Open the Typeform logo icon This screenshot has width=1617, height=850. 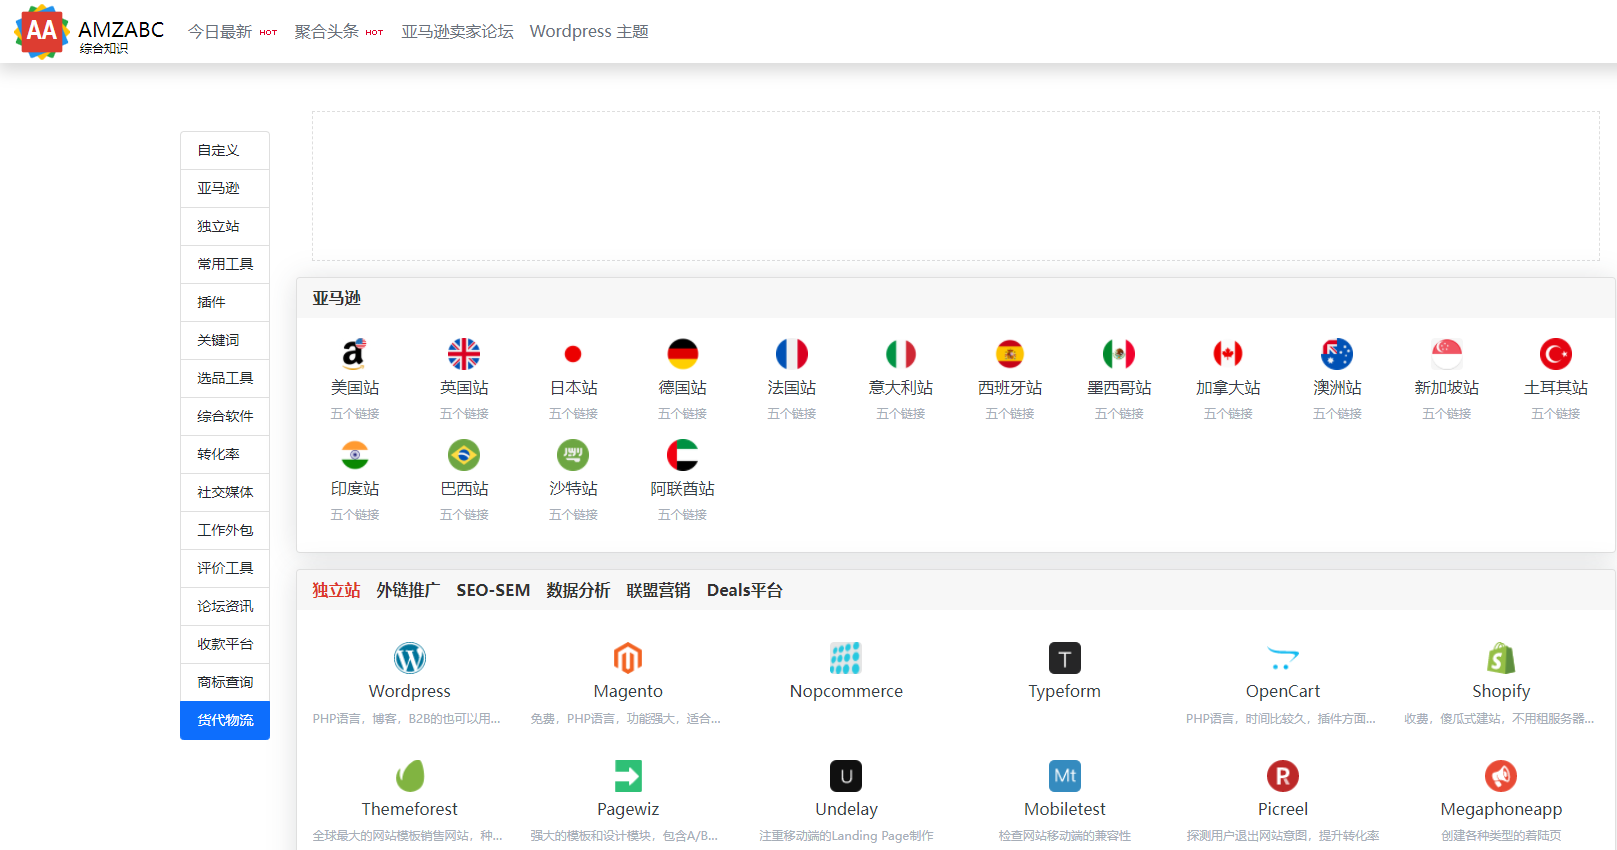point(1065,658)
